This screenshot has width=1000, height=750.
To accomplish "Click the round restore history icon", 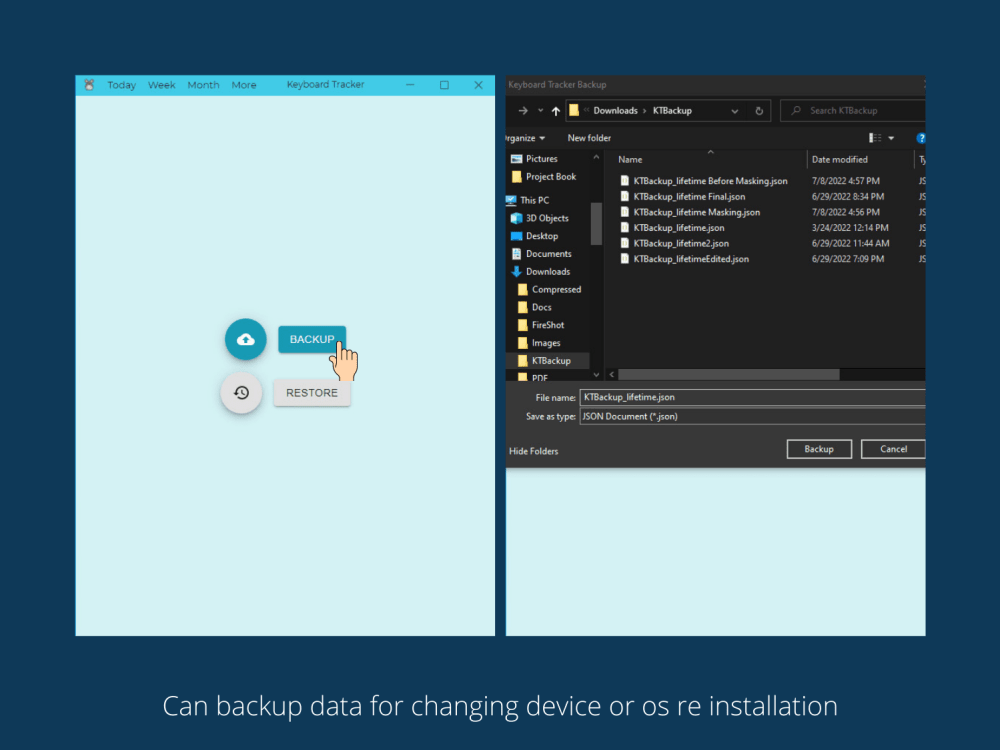I will [x=241, y=393].
